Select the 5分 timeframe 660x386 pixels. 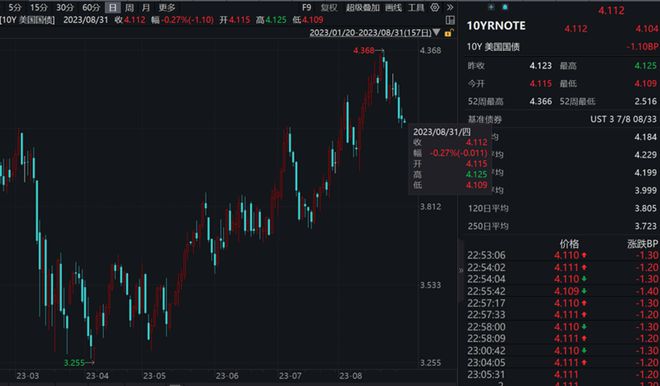pos(15,7)
